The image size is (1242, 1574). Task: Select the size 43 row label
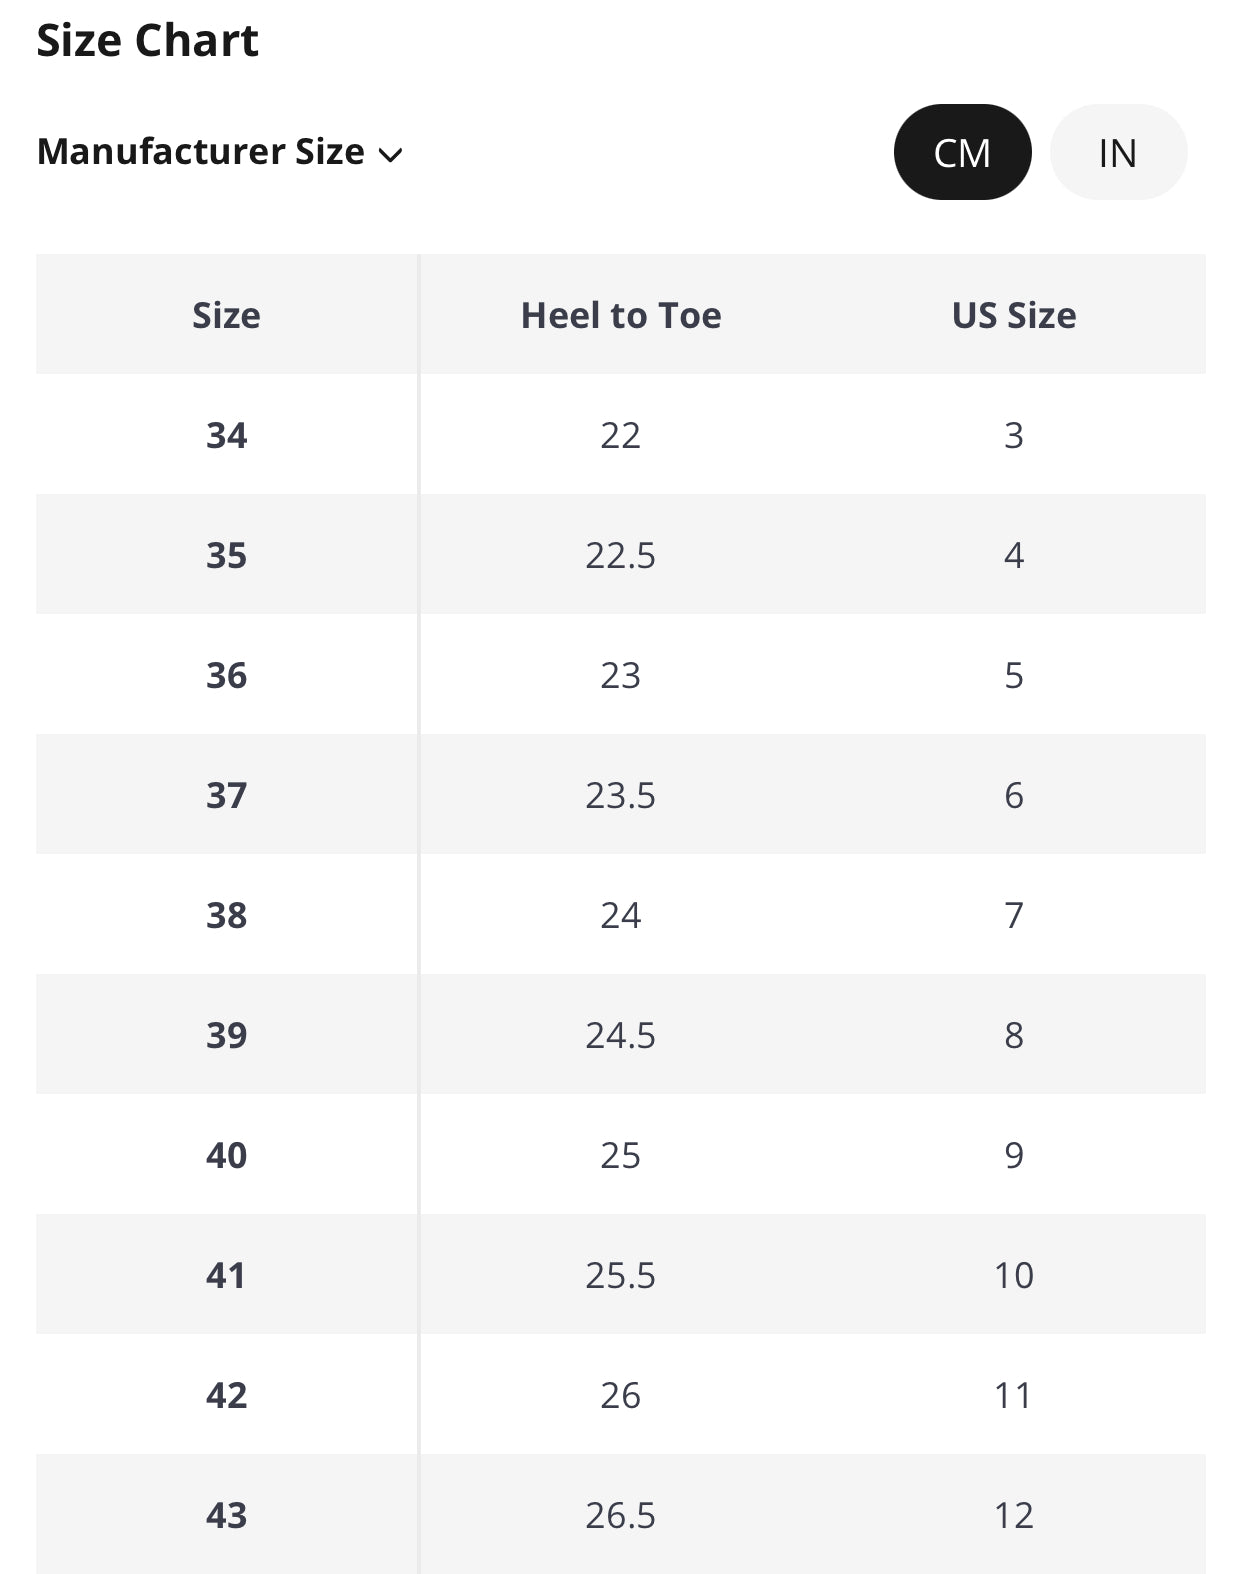pos(226,1515)
